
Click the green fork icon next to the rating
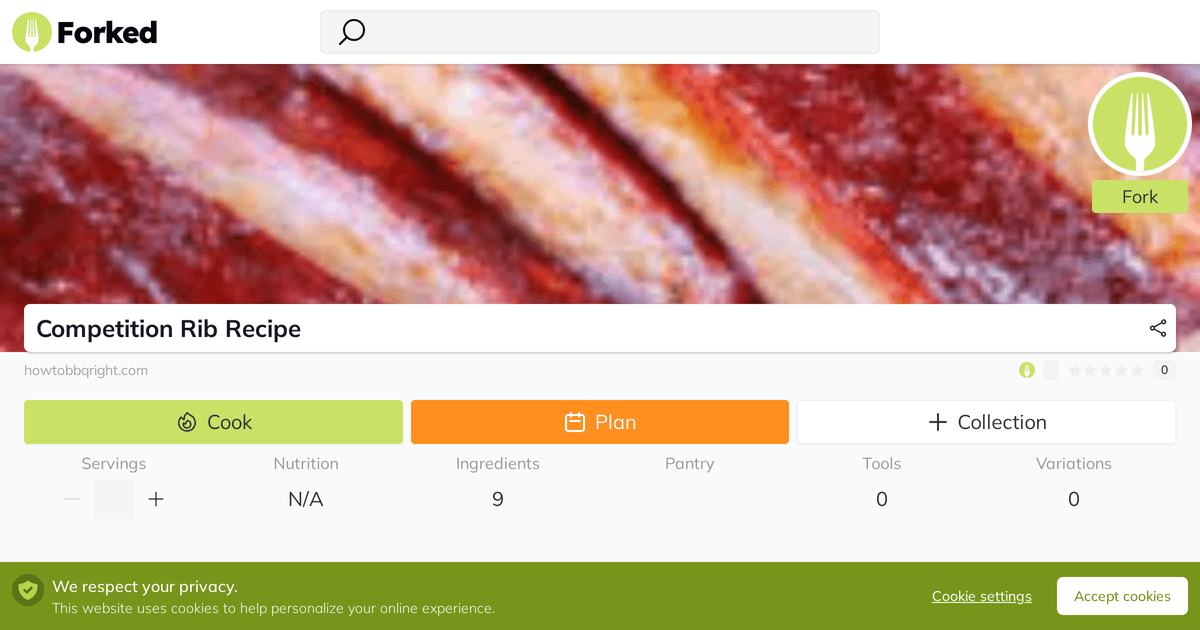pyautogui.click(x=1027, y=370)
